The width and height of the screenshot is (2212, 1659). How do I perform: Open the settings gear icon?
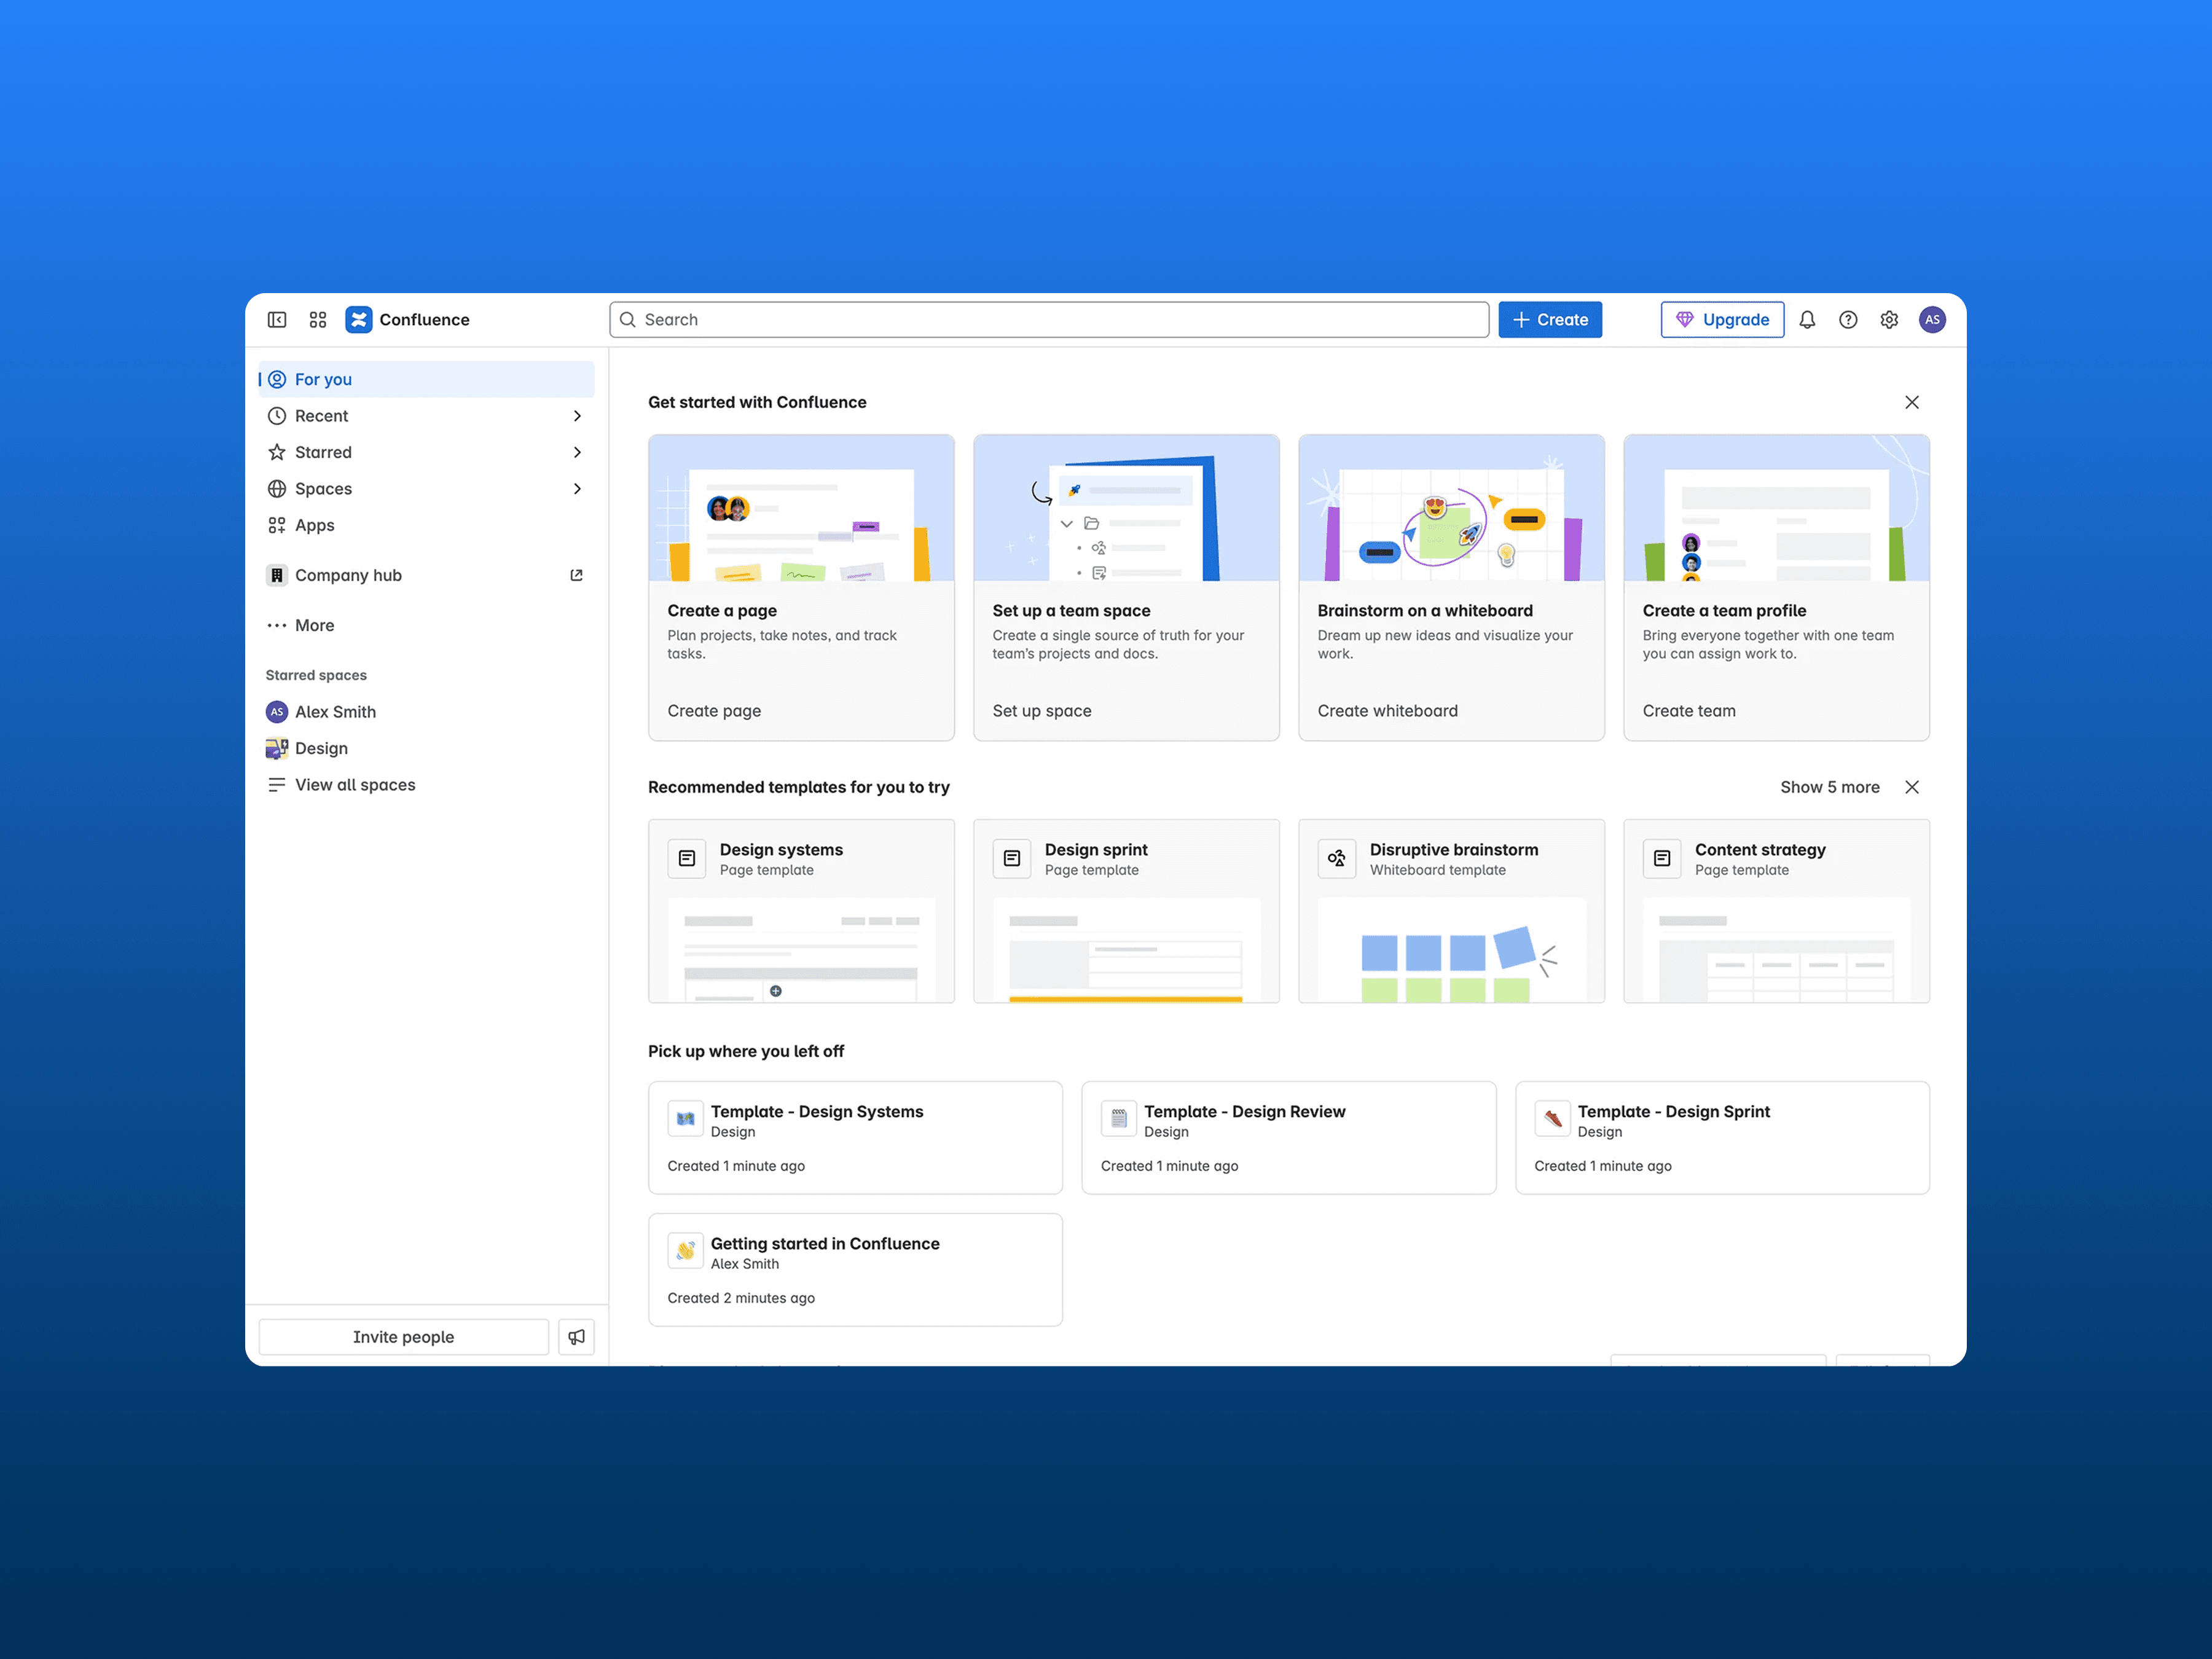tap(1889, 320)
